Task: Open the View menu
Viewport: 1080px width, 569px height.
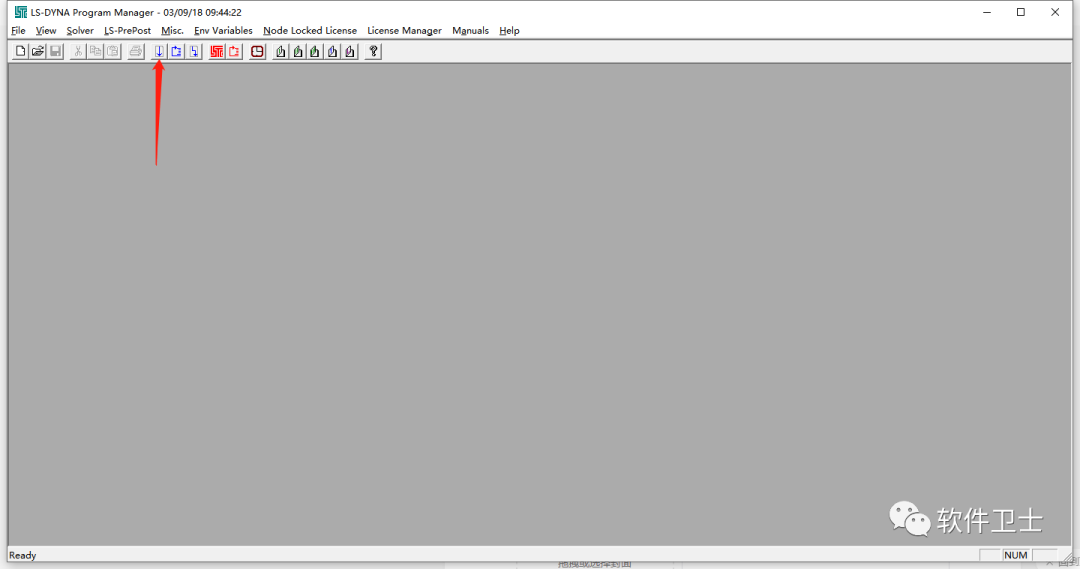Action: [46, 30]
